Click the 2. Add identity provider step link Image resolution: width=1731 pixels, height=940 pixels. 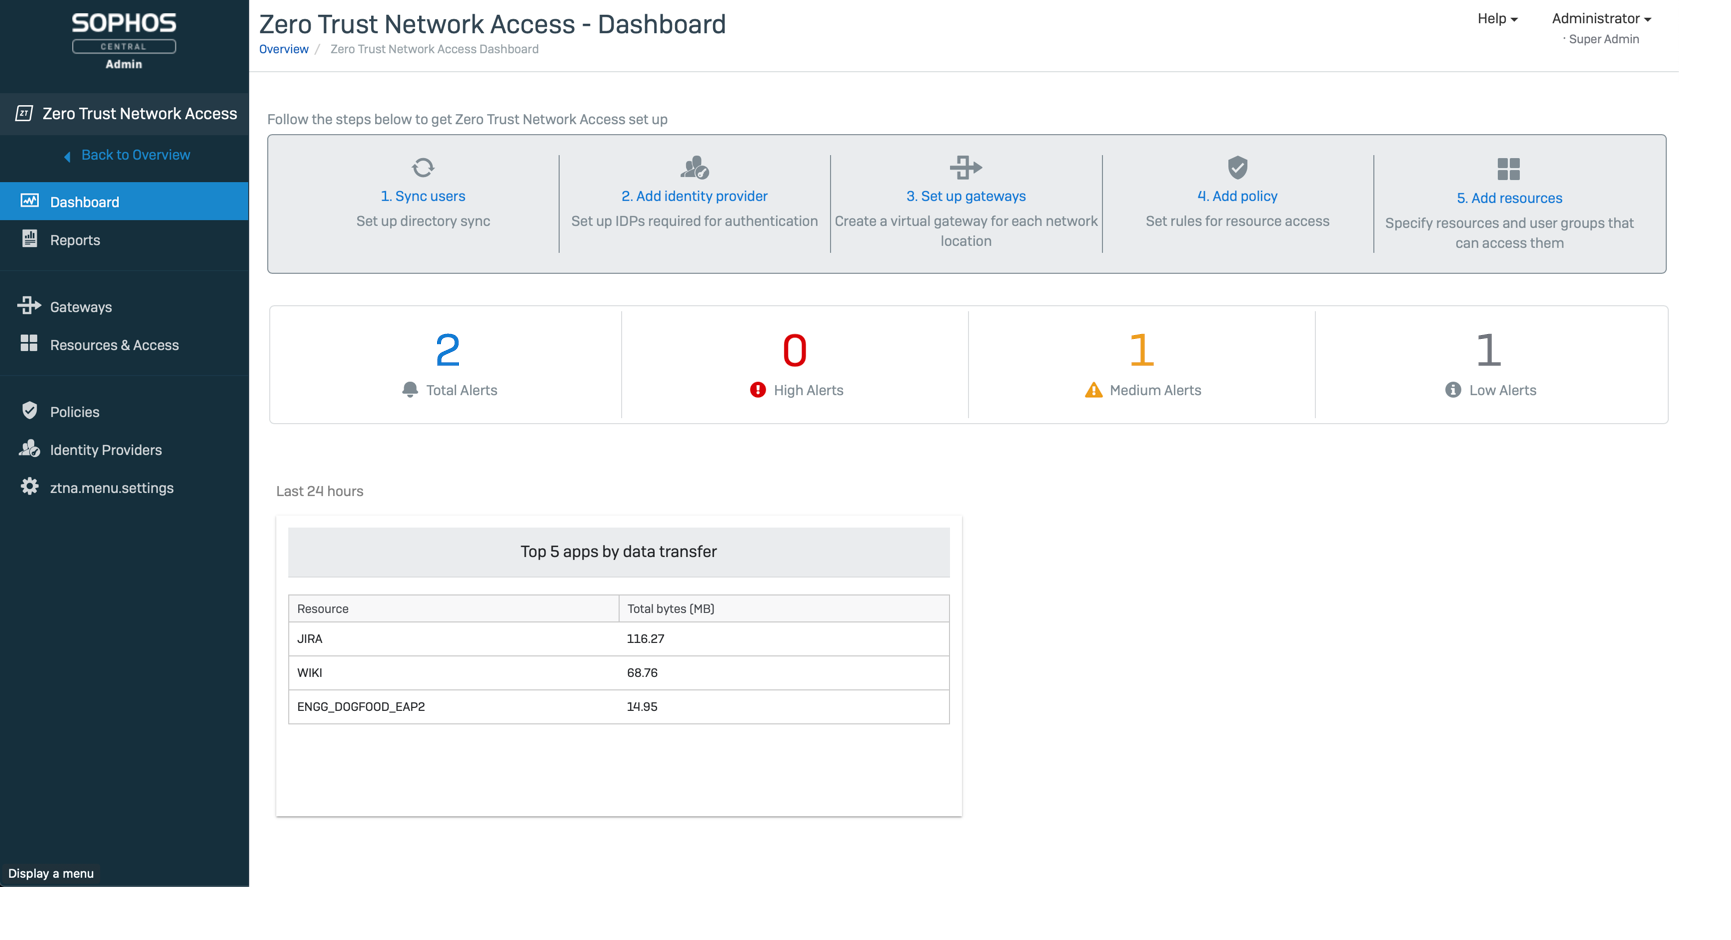point(694,196)
